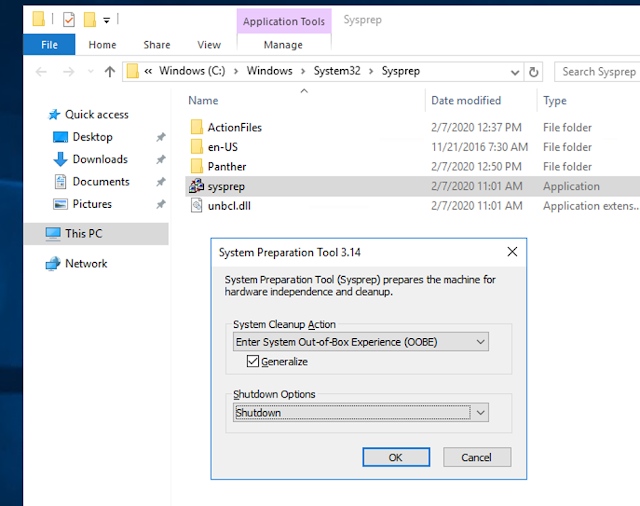Open Pictures in the navigation pane
The image size is (640, 506).
(92, 204)
